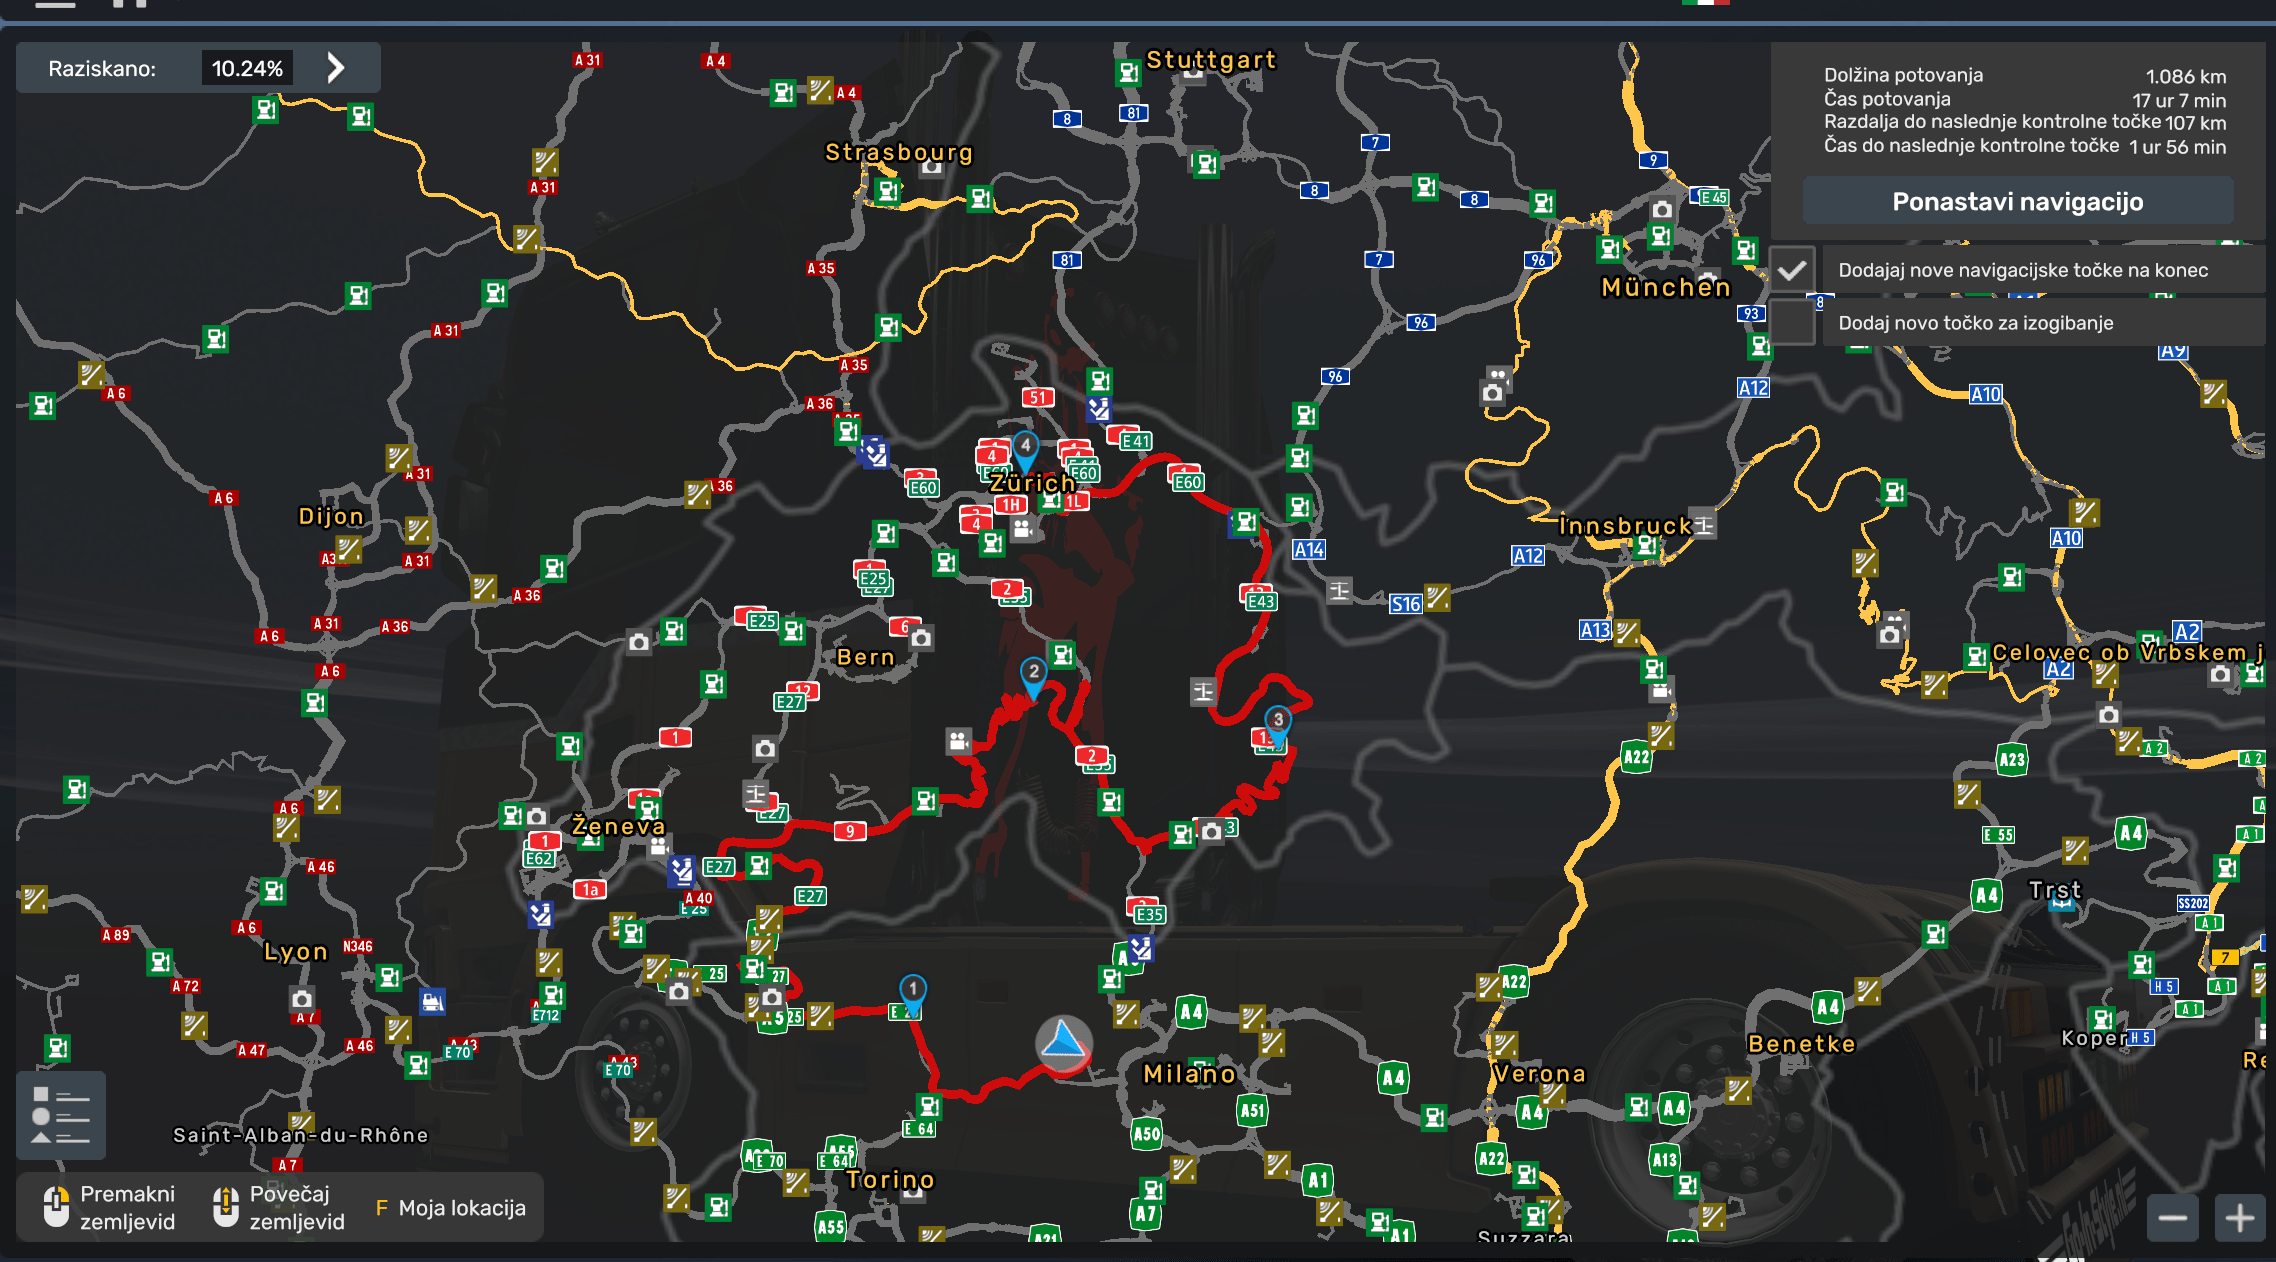The height and width of the screenshot is (1262, 2276).
Task: Open the map legend list icon
Action: (x=60, y=1115)
